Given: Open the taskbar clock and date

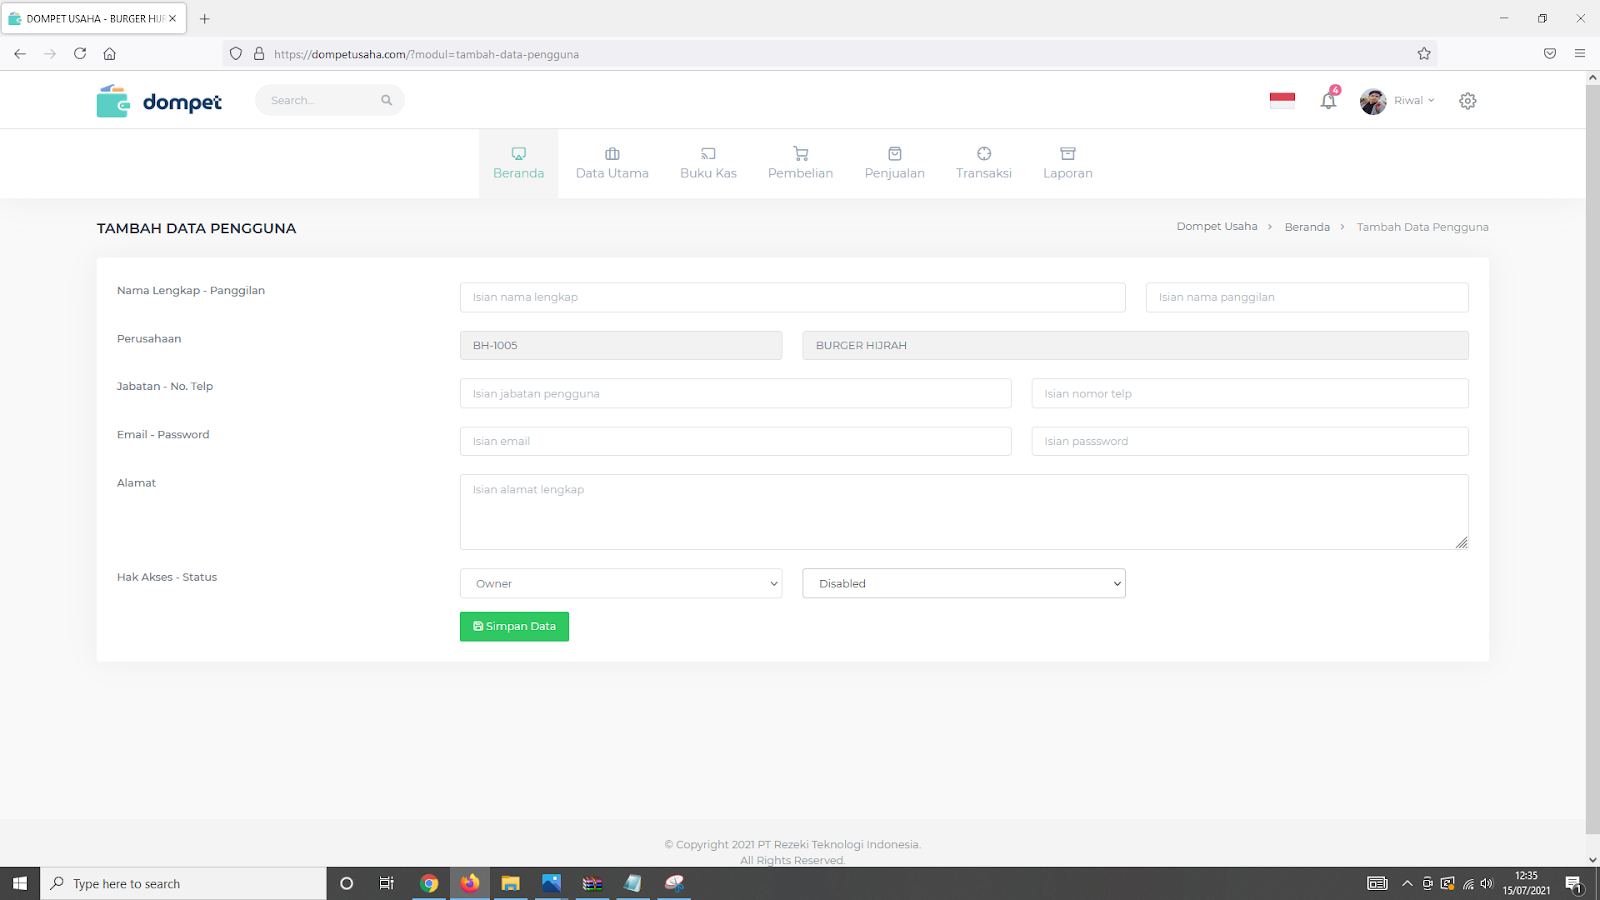Looking at the screenshot, I should pyautogui.click(x=1526, y=884).
